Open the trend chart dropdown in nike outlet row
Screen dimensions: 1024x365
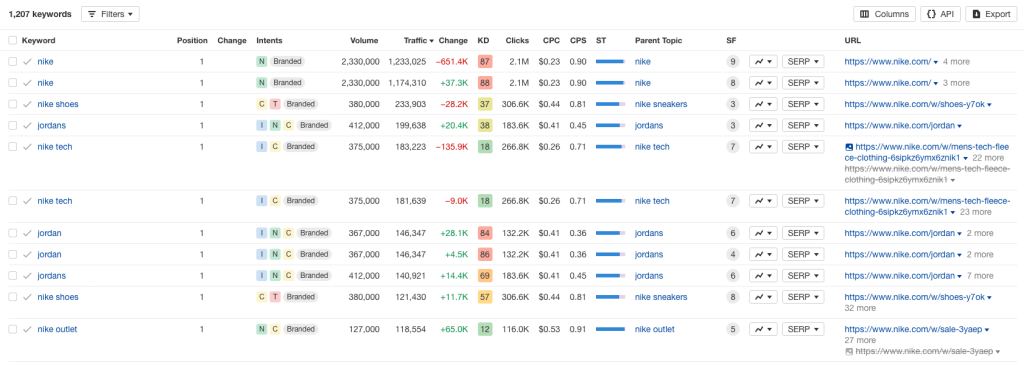763,329
